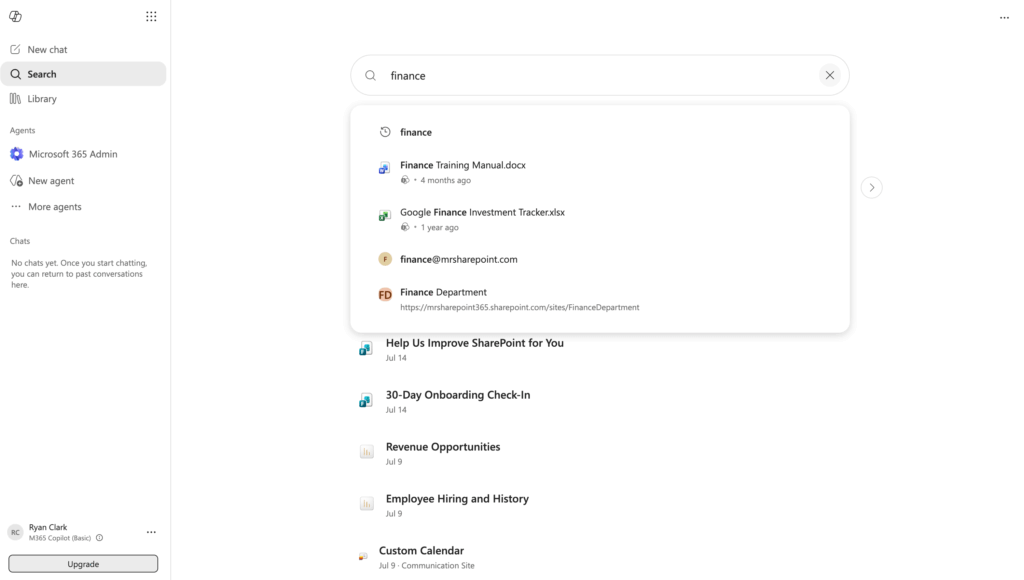Open Revenue Opportunities result
This screenshot has height=580, width=1024.
pos(443,447)
